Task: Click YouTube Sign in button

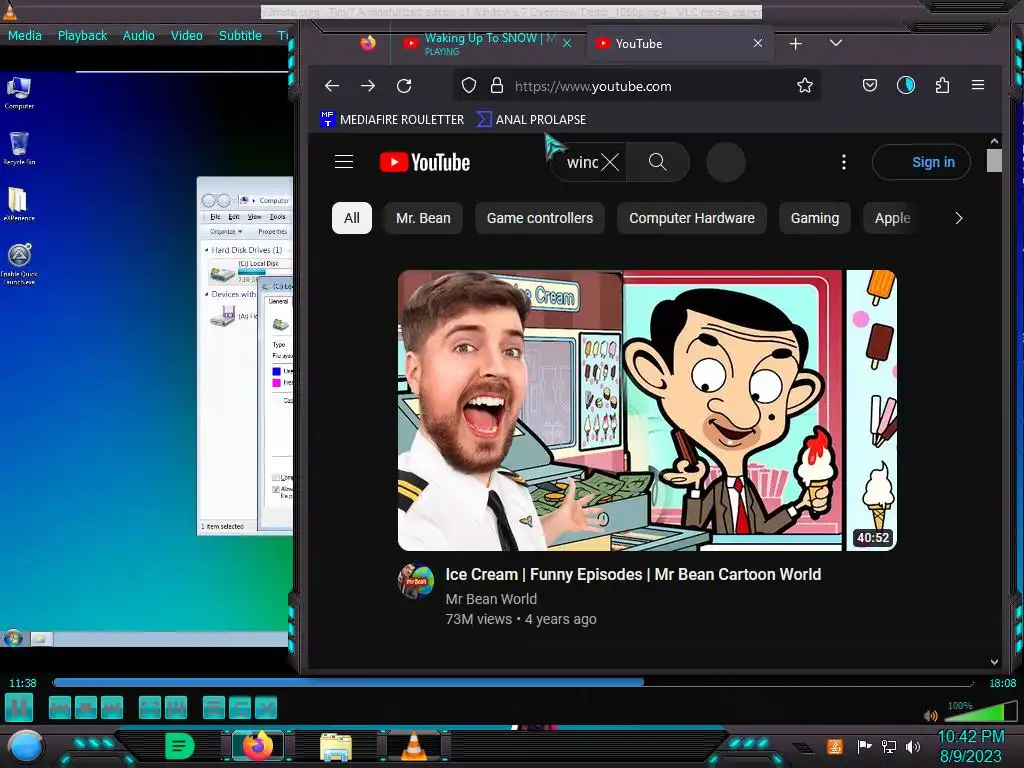Action: (x=921, y=162)
